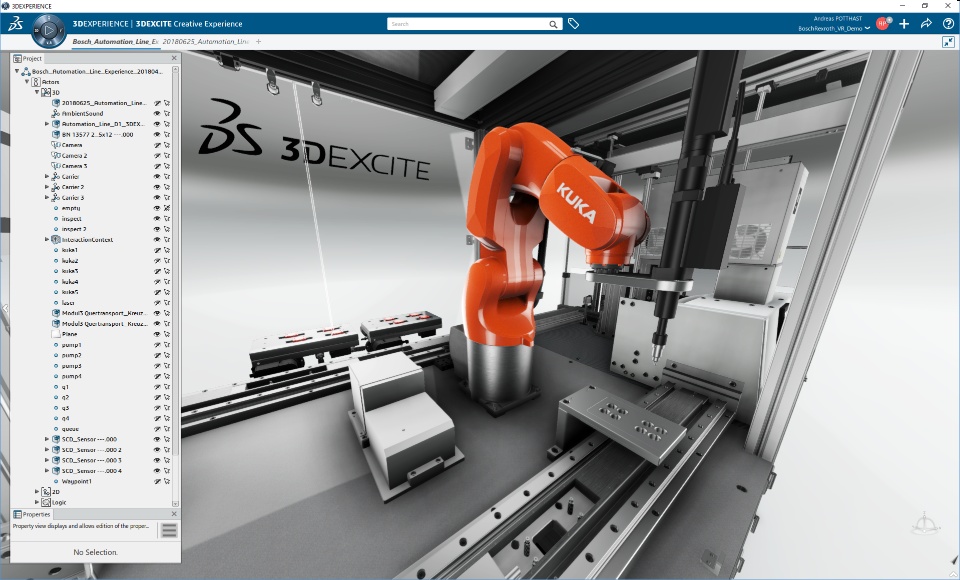Click the Share arrow icon
This screenshot has width=960, height=580.
926,23
